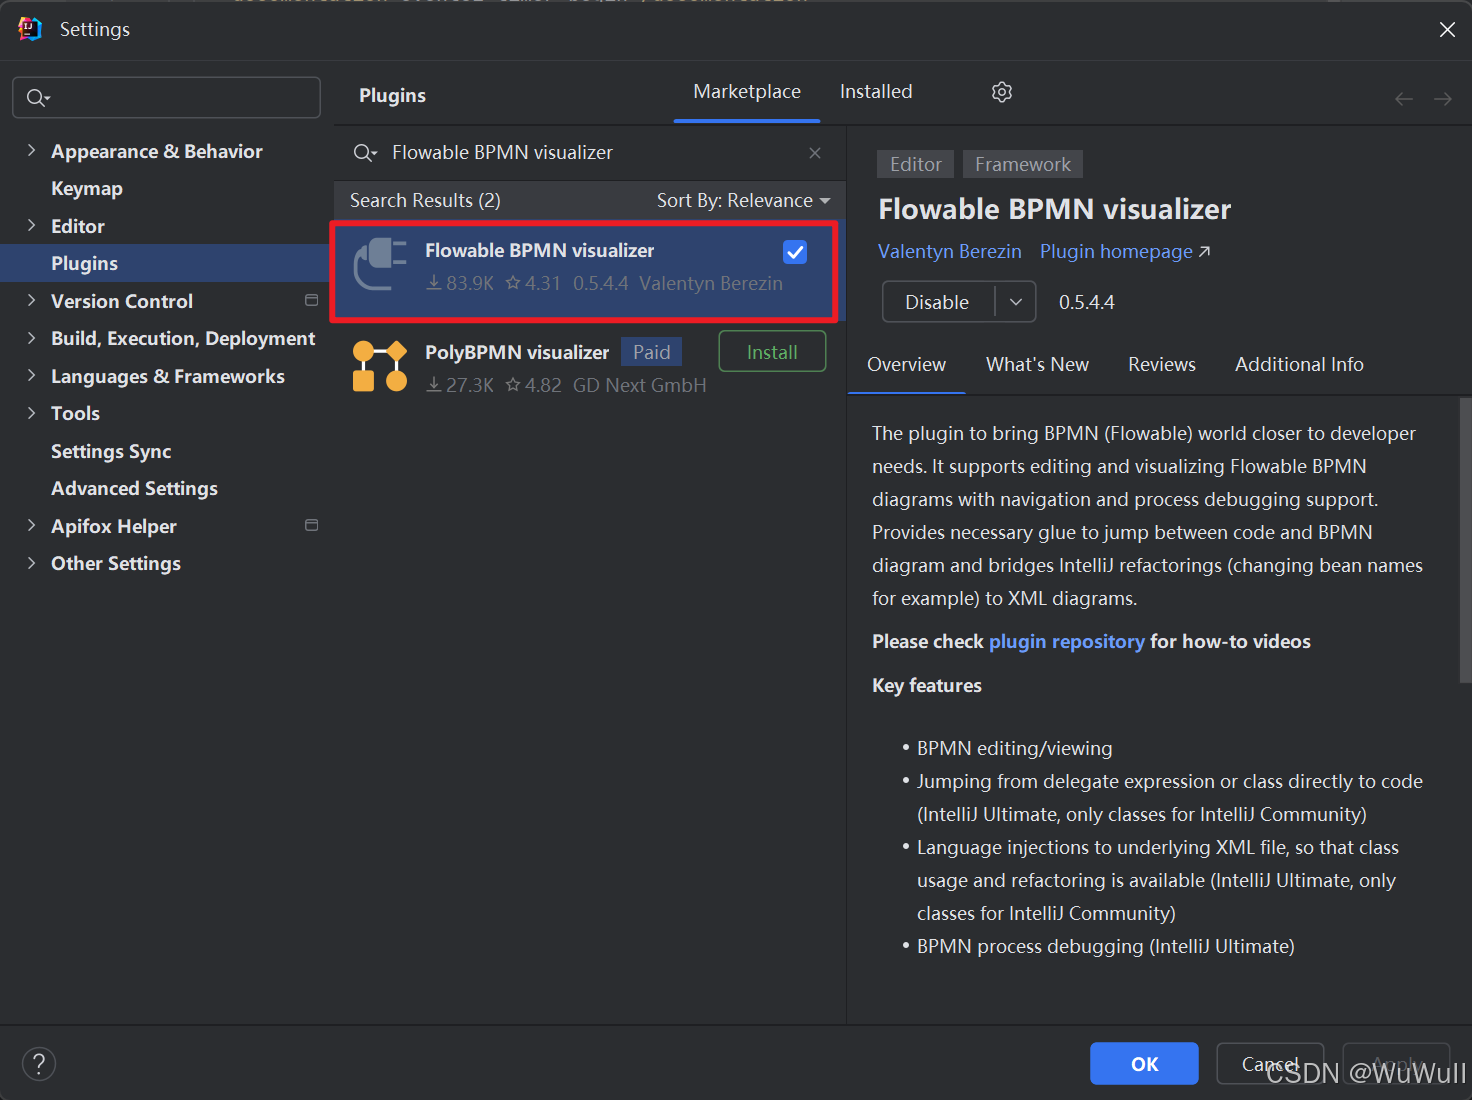The width and height of the screenshot is (1472, 1100).
Task: Select Advanced Settings in settings tree
Action: [x=134, y=488]
